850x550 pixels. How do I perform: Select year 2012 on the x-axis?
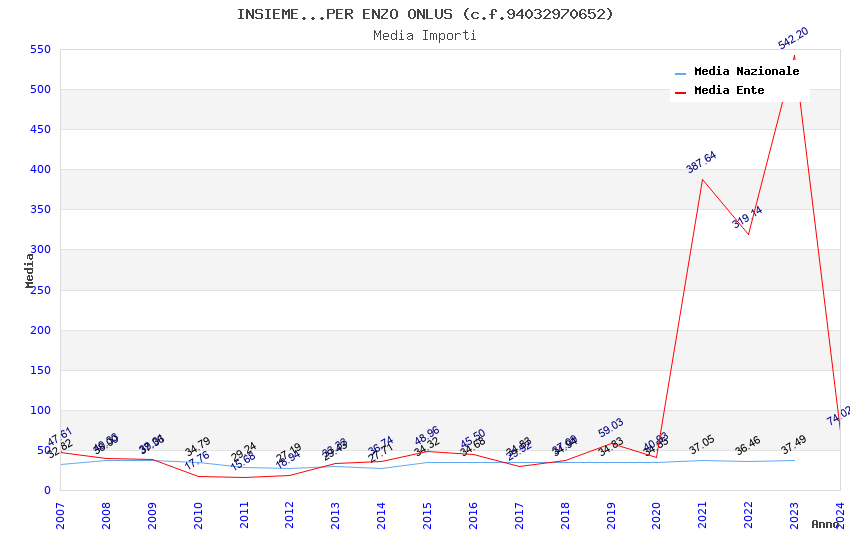289,515
